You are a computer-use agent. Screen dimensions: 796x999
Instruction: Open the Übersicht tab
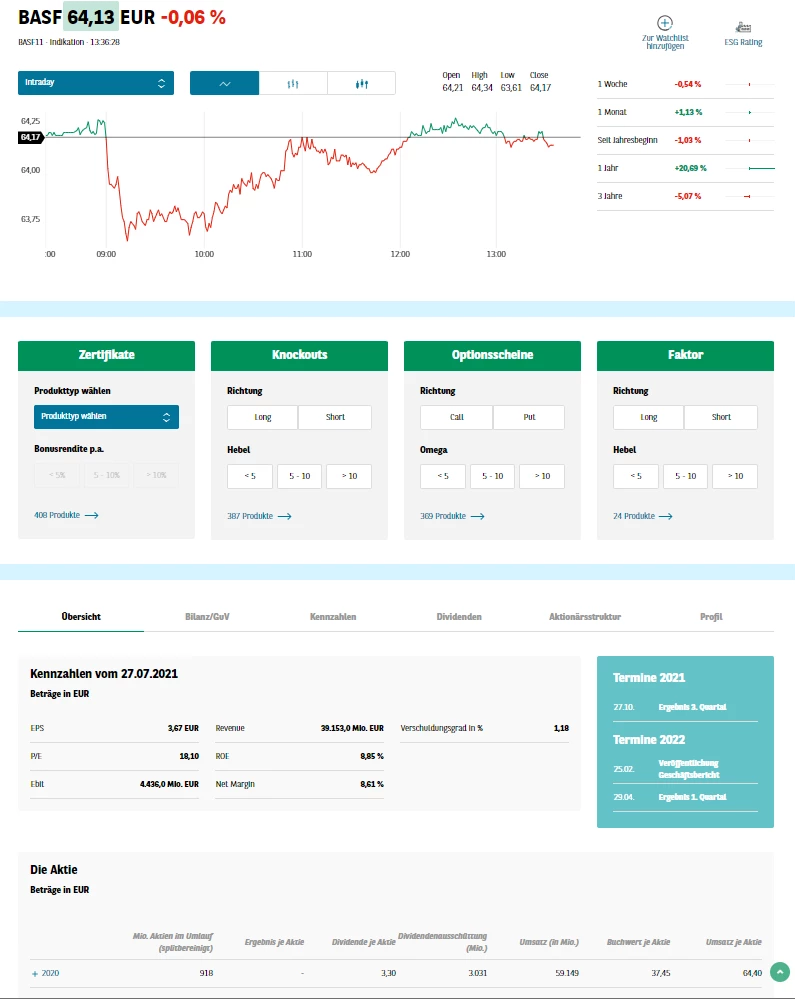click(81, 617)
